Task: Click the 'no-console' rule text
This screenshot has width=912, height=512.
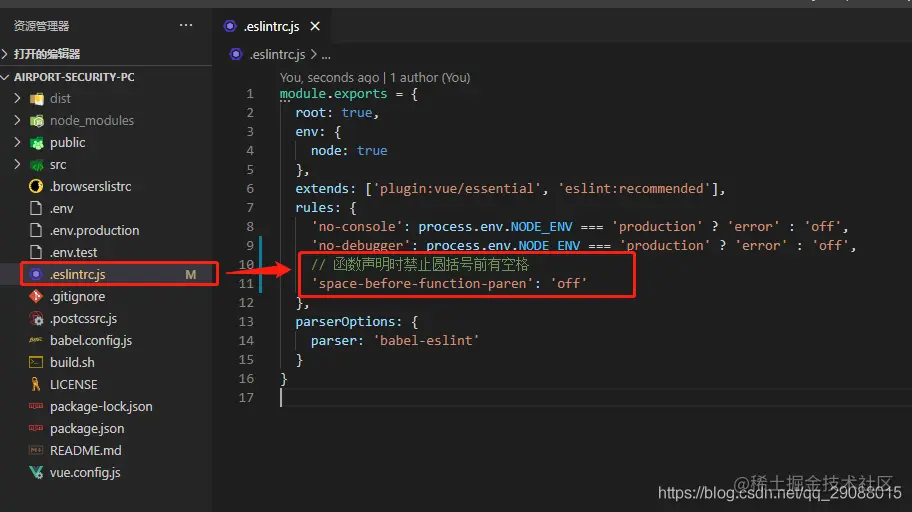Action: pyautogui.click(x=357, y=226)
